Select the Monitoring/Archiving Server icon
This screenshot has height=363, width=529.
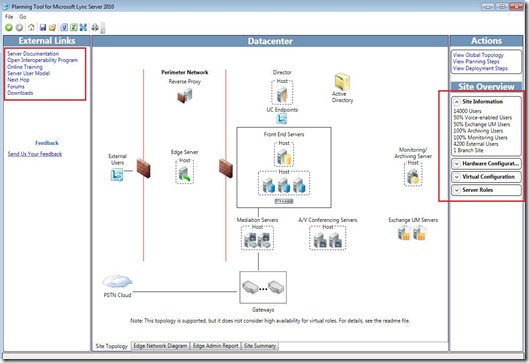click(x=413, y=176)
